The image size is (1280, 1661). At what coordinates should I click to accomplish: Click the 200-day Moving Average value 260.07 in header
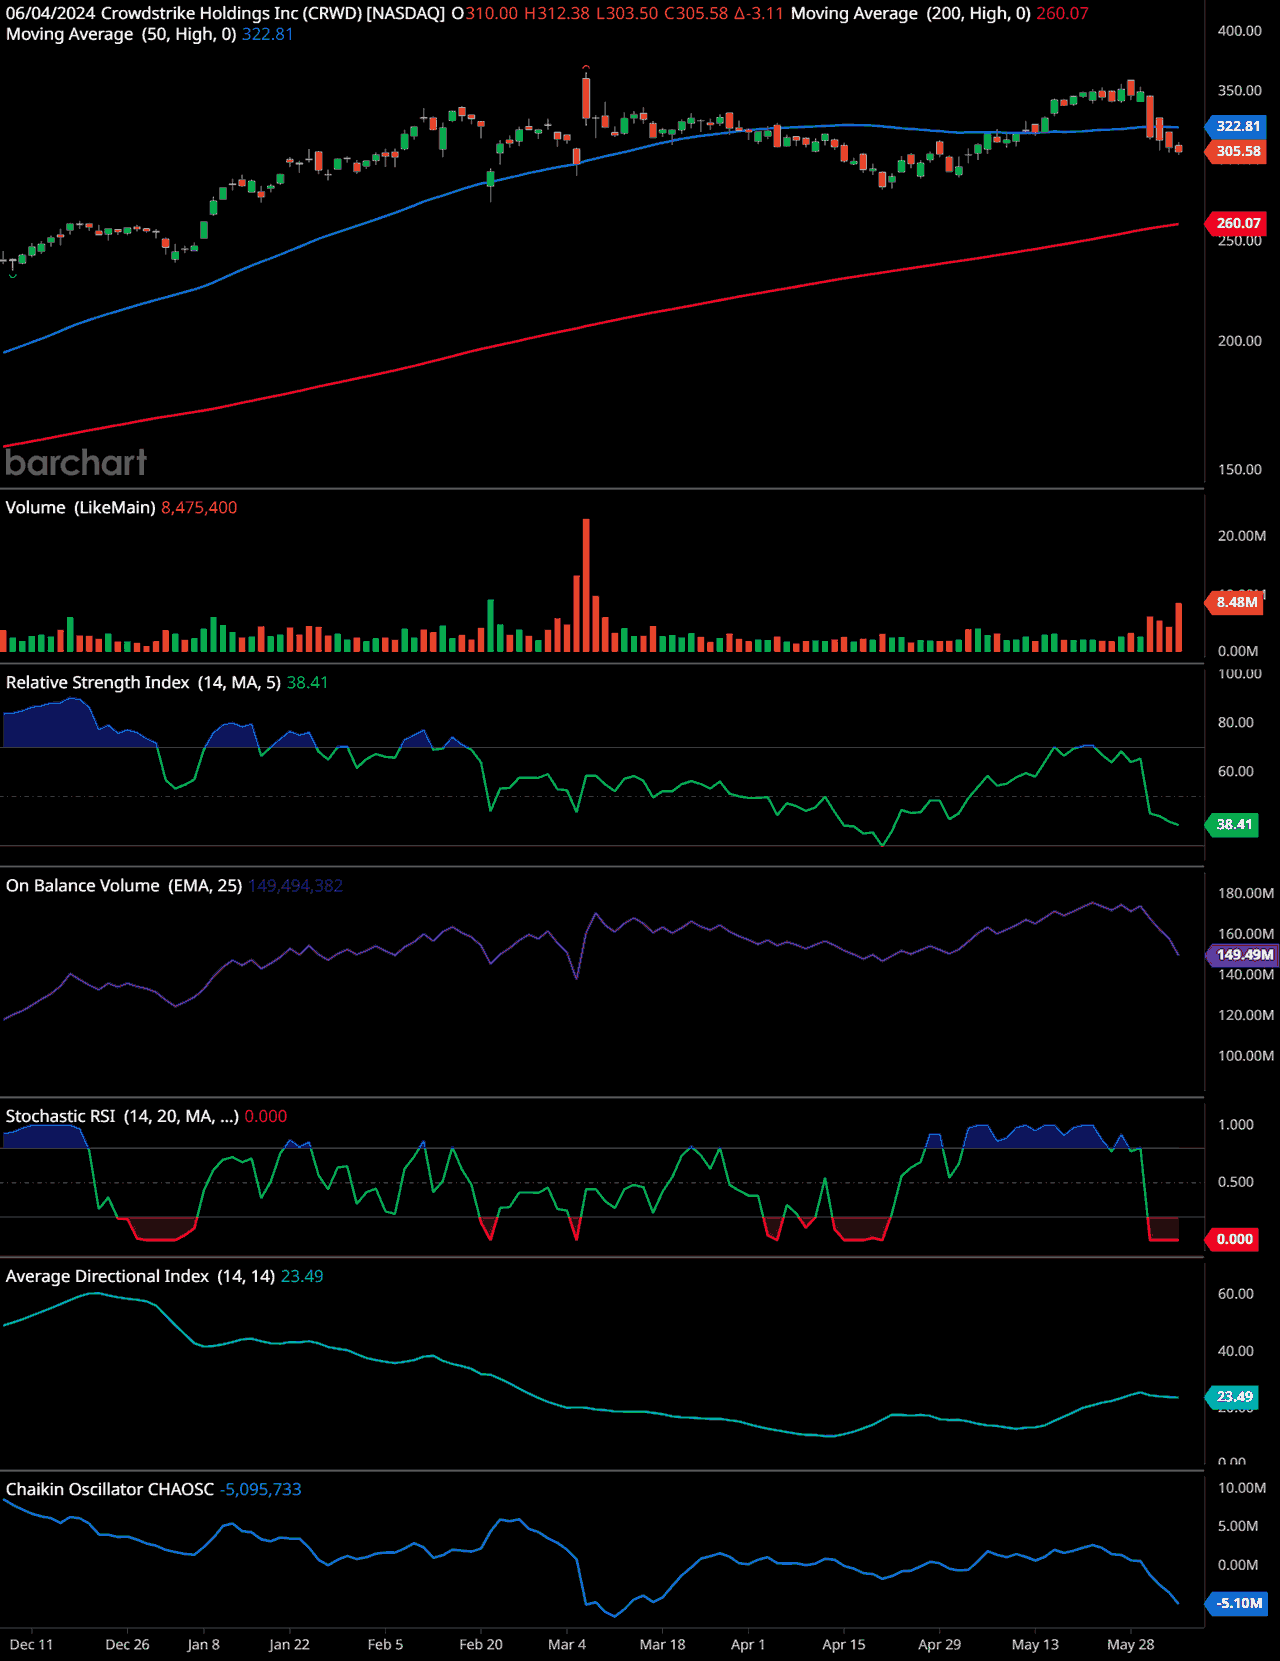click(x=1062, y=13)
